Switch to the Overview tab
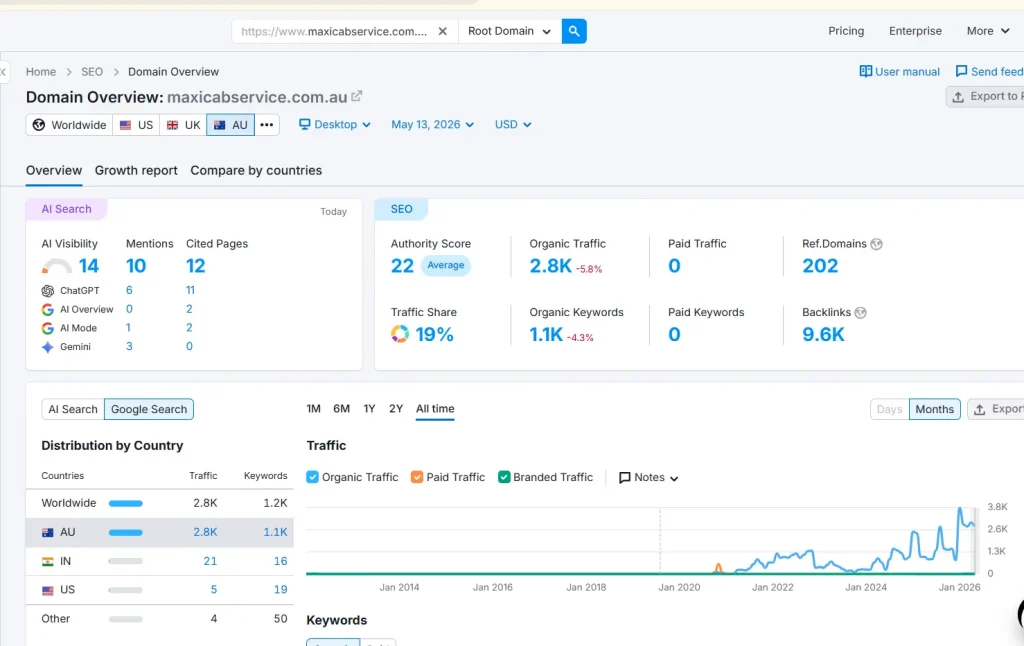1024x646 pixels. 54,170
